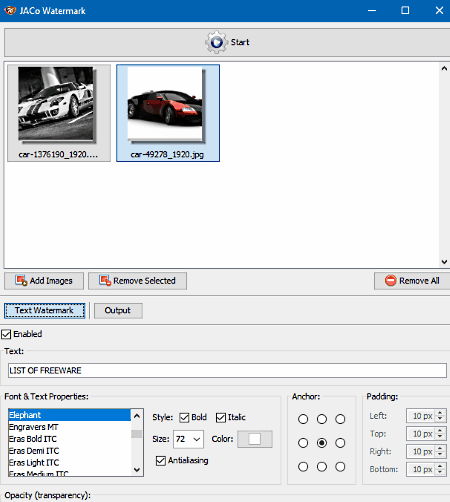The width and height of the screenshot is (450, 502).
Task: Select the Engravers MT font
Action: (x=69, y=427)
